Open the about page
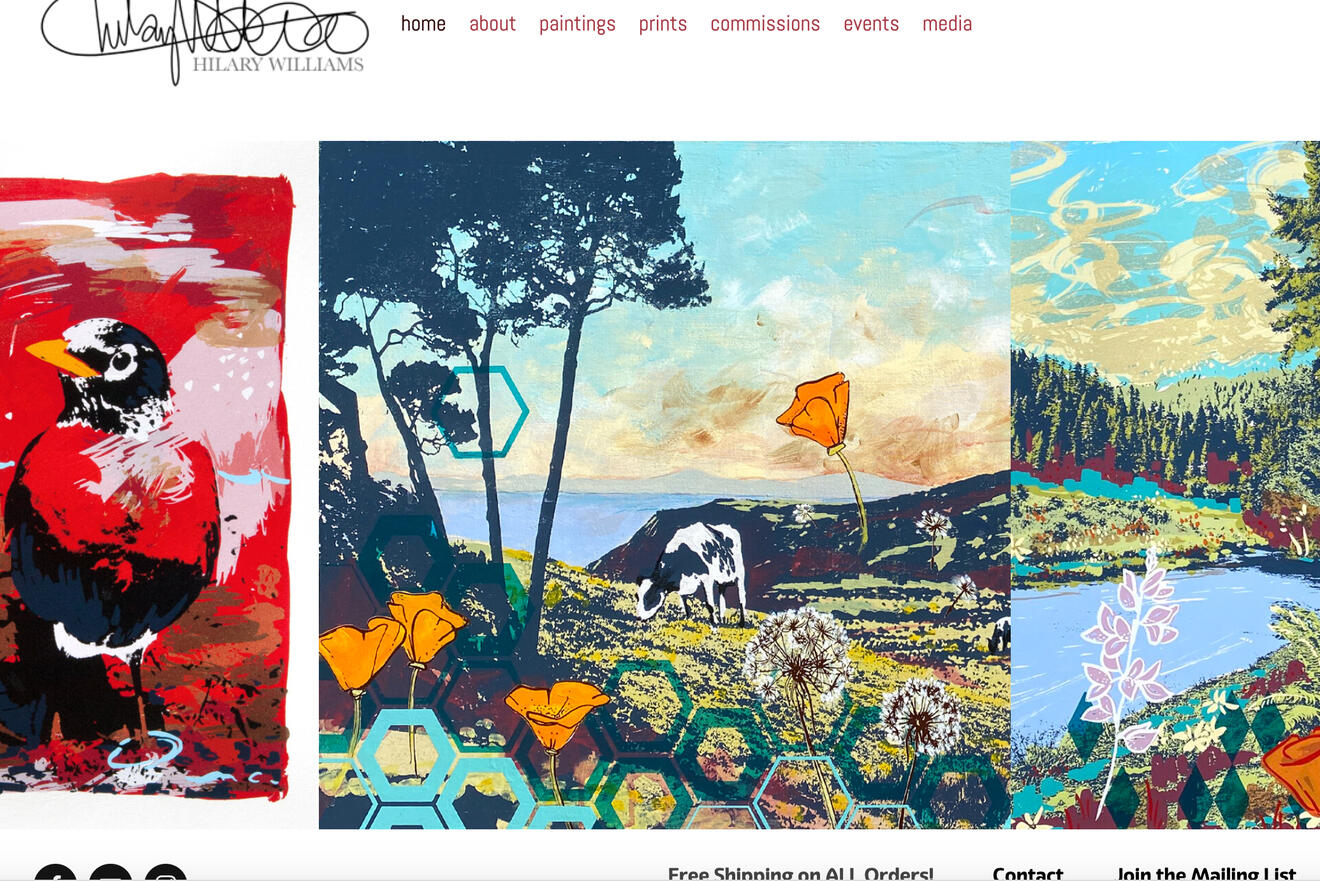This screenshot has height=881, width=1320. (x=492, y=24)
